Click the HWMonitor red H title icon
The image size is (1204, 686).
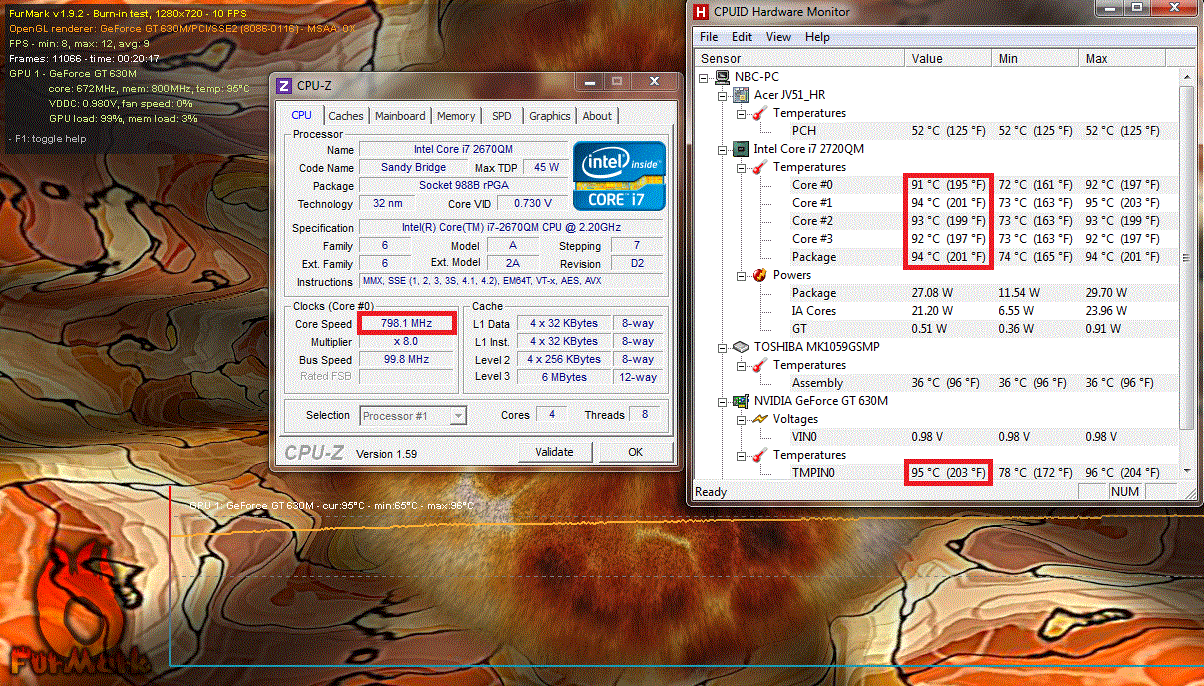702,12
